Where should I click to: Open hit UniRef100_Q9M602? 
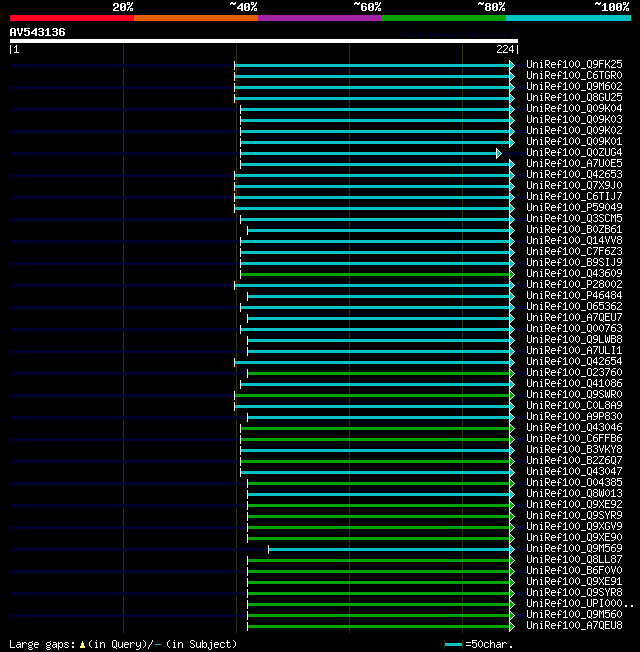click(x=574, y=86)
